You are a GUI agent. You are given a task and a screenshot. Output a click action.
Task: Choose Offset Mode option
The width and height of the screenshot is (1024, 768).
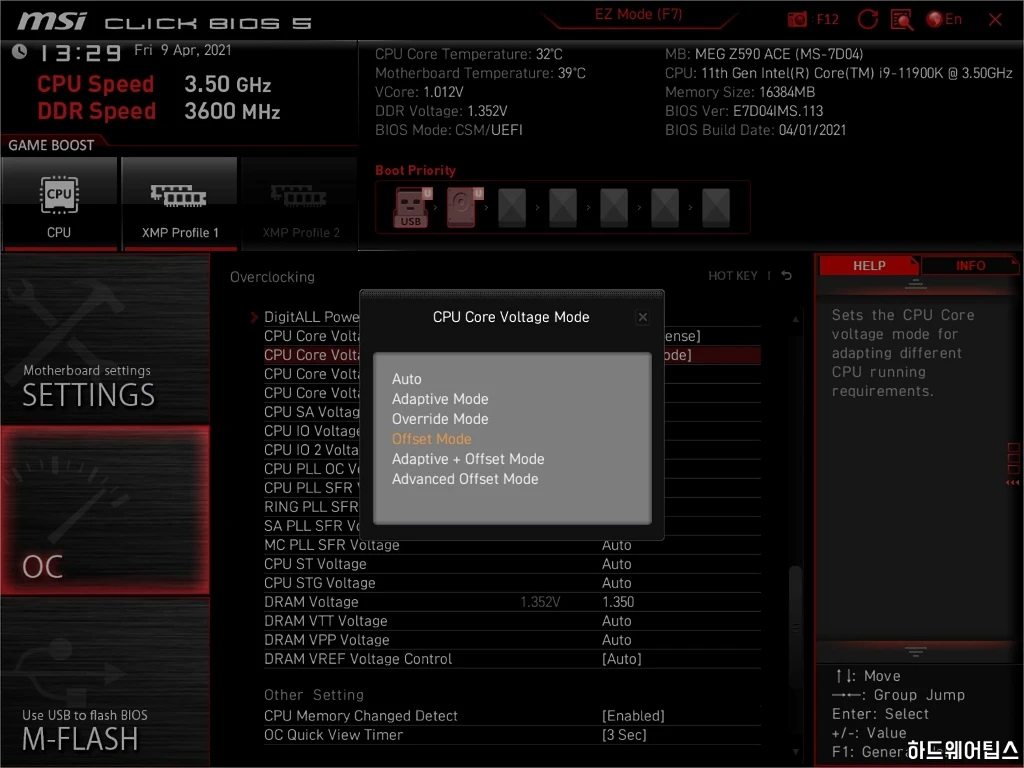[431, 439]
